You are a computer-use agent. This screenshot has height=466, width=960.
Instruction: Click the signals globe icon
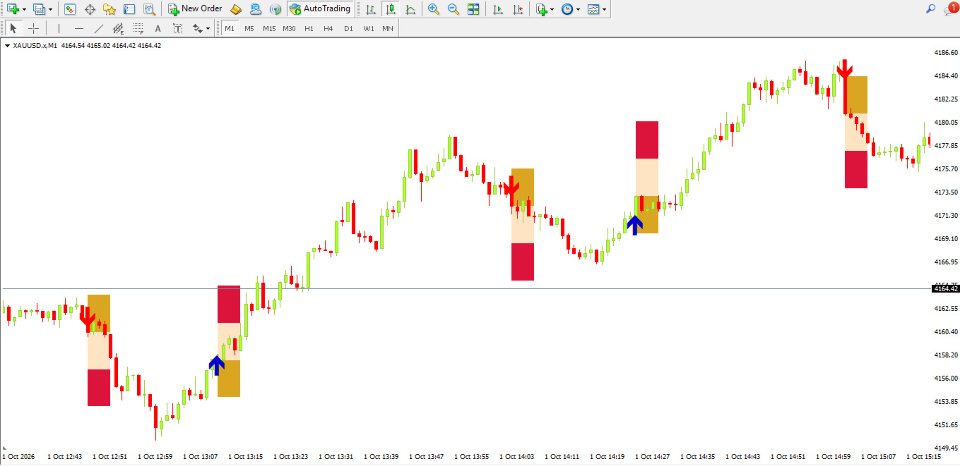click(276, 9)
